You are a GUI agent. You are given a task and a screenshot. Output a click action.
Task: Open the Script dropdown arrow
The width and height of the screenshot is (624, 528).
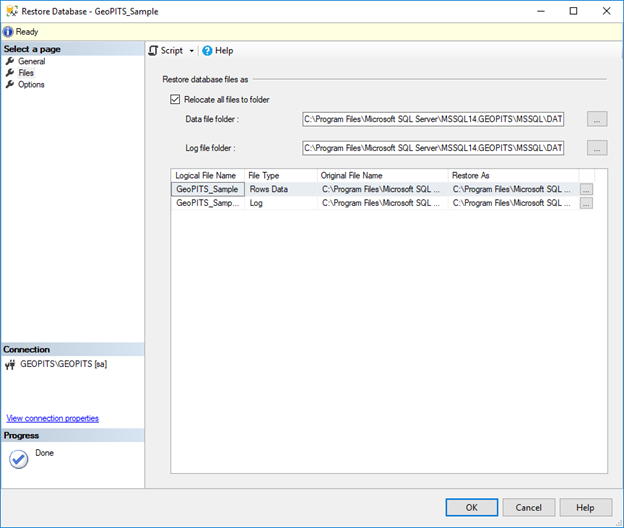click(x=191, y=51)
